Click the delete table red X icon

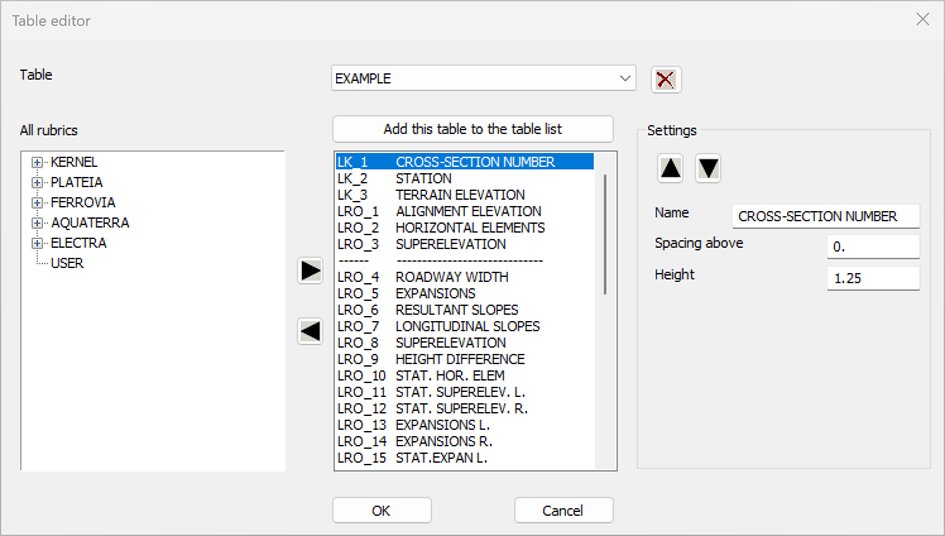pos(666,79)
